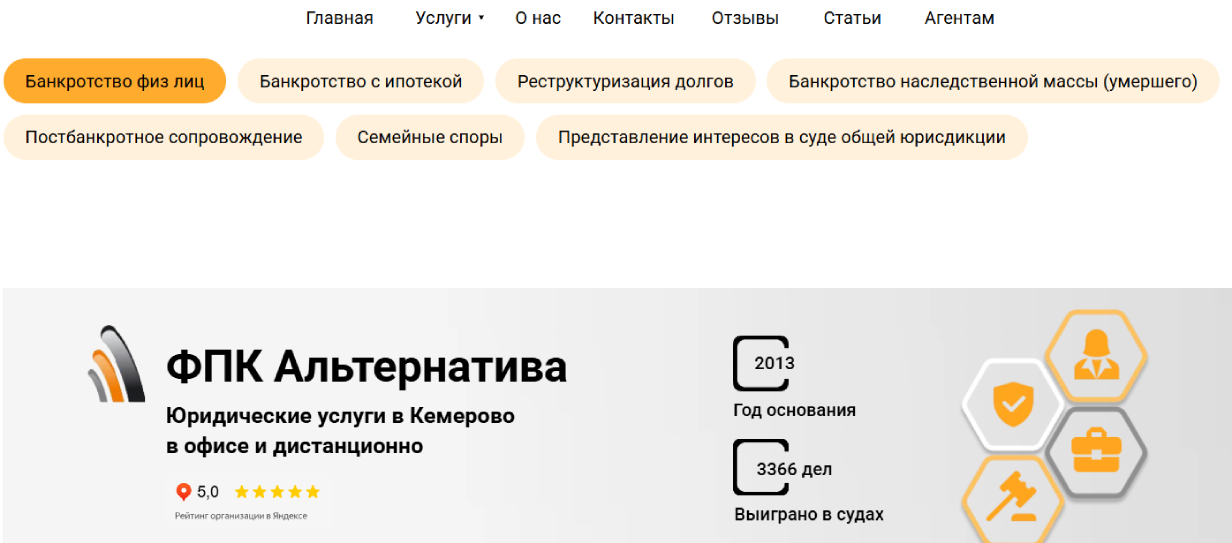Click Рейтинг организации в Яндексе caption
Viewport: 1232px width, 543px height.
241,516
